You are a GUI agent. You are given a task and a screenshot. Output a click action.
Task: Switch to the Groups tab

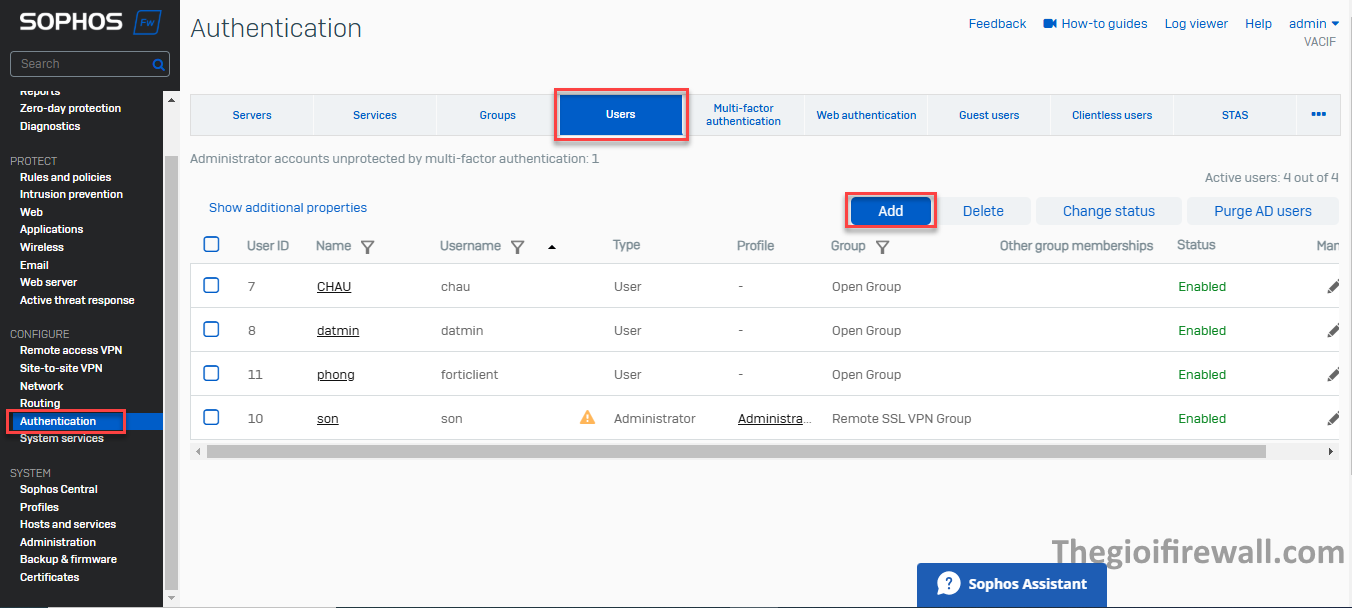(x=497, y=115)
